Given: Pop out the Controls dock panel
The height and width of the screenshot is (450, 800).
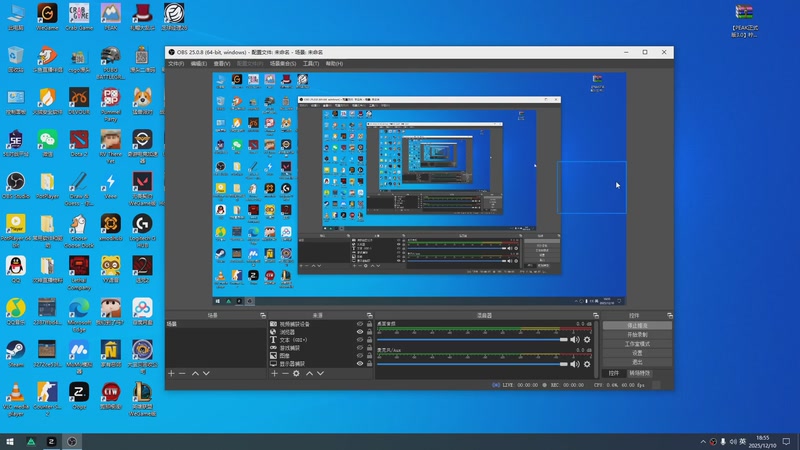Looking at the screenshot, I should coord(669,315).
